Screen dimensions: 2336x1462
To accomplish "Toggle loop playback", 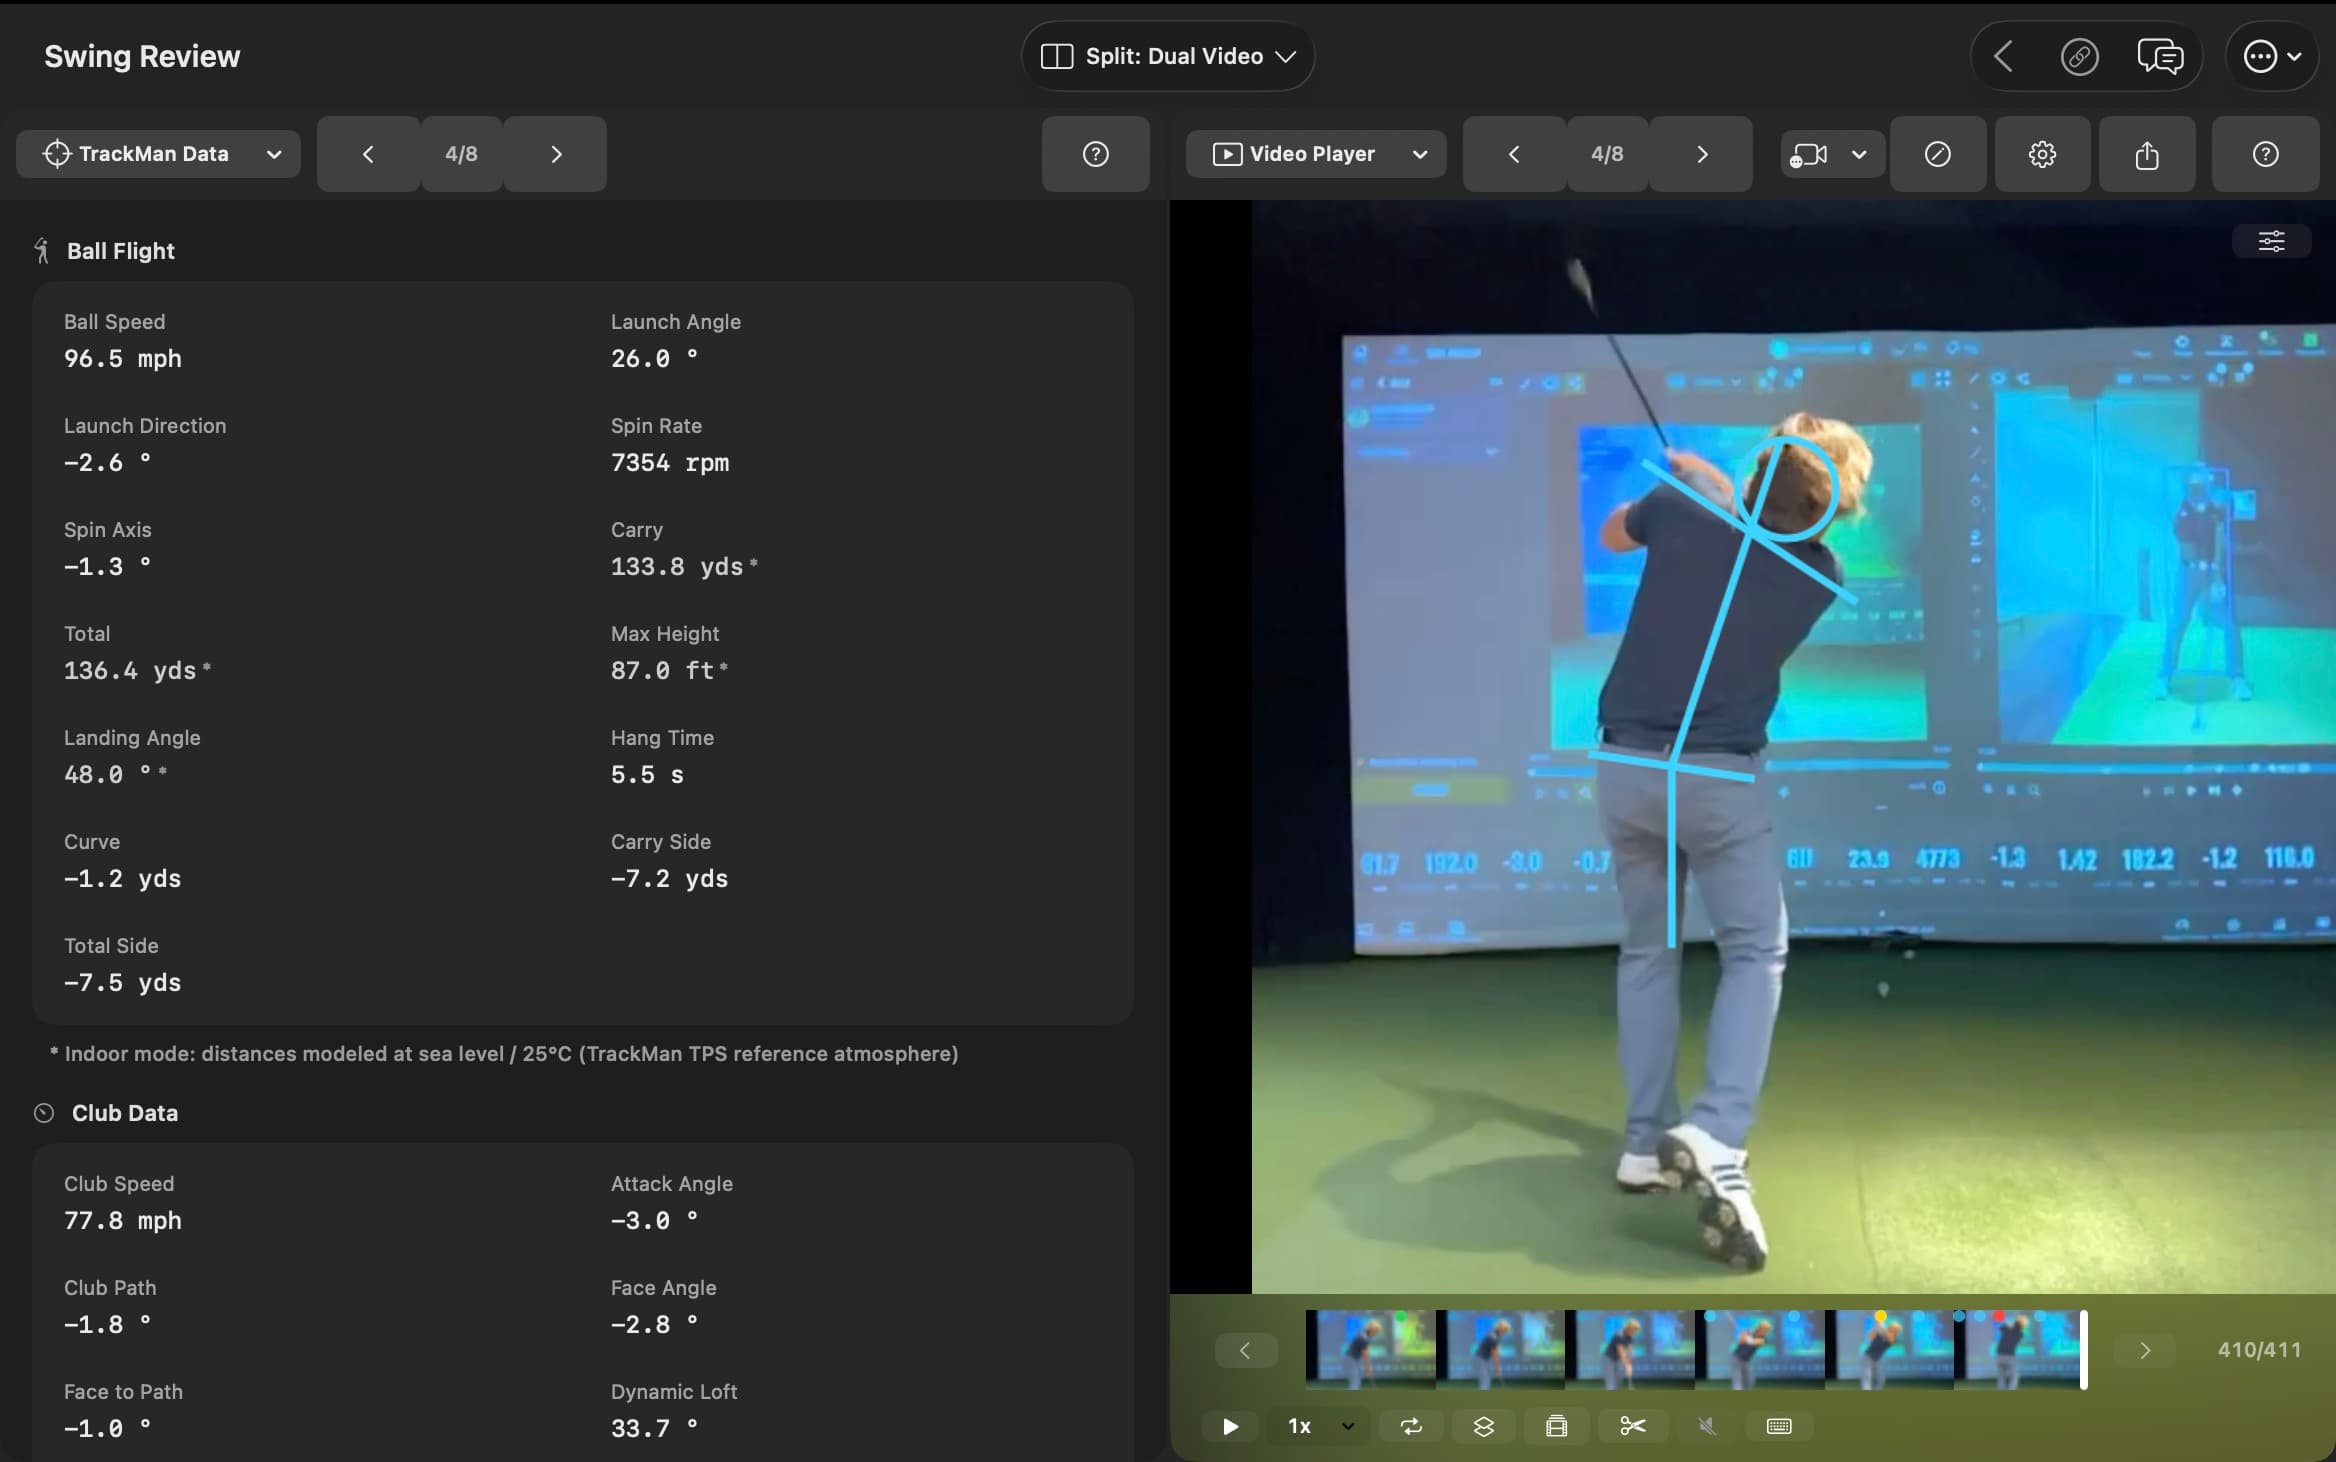I will point(1411,1426).
